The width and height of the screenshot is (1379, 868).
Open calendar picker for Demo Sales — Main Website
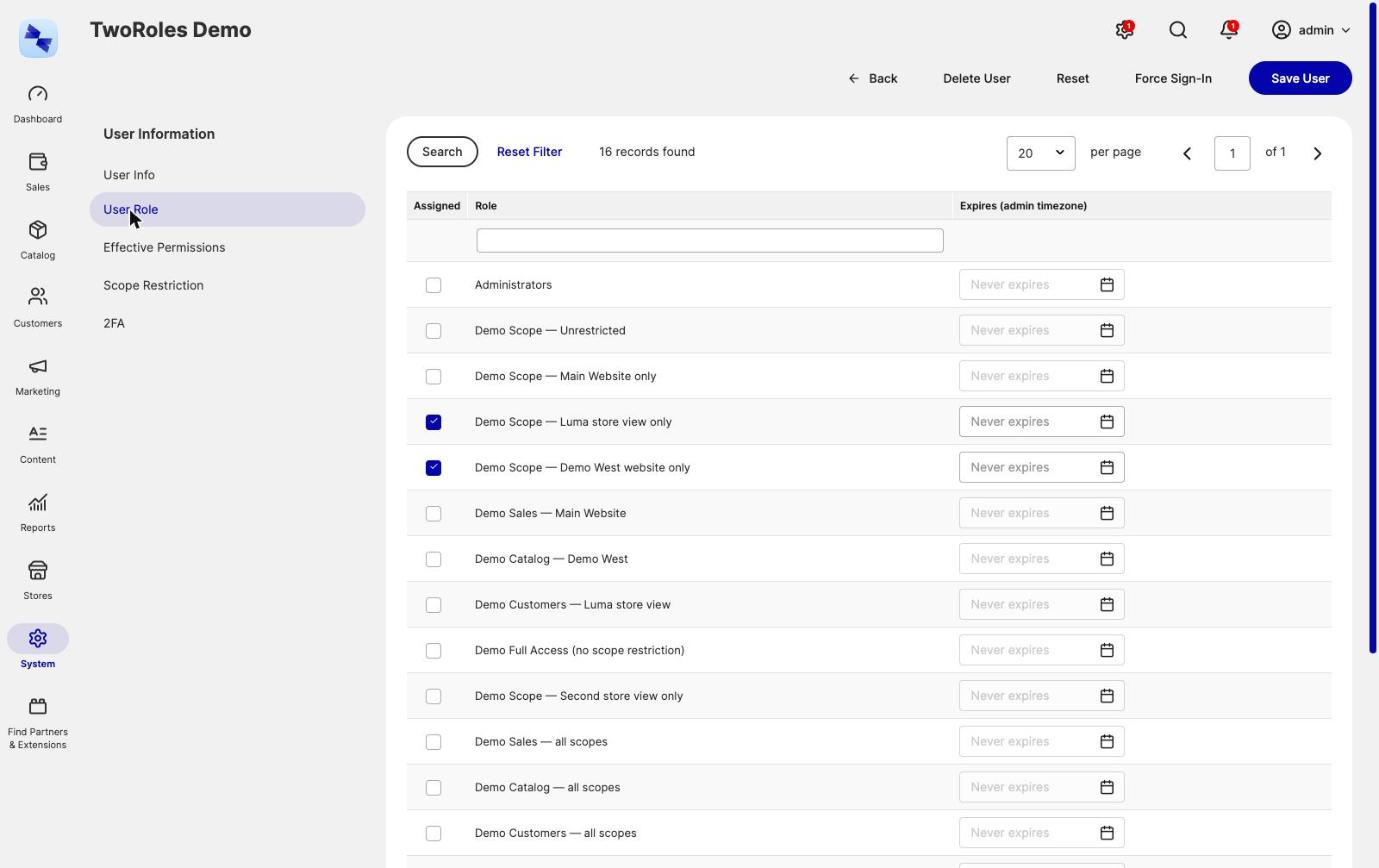(x=1107, y=513)
